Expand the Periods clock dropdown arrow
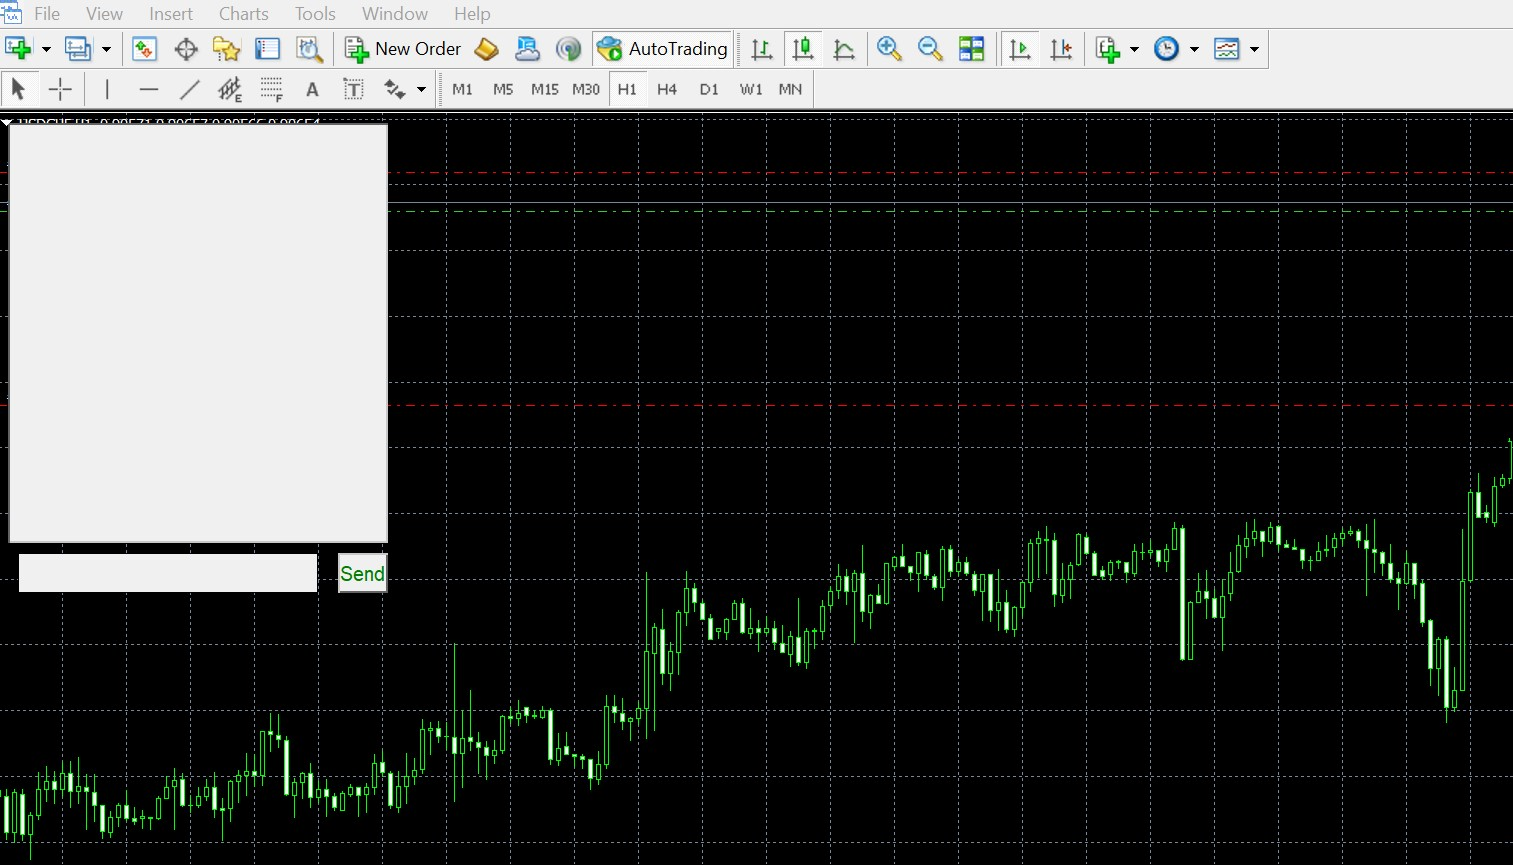 [1194, 49]
